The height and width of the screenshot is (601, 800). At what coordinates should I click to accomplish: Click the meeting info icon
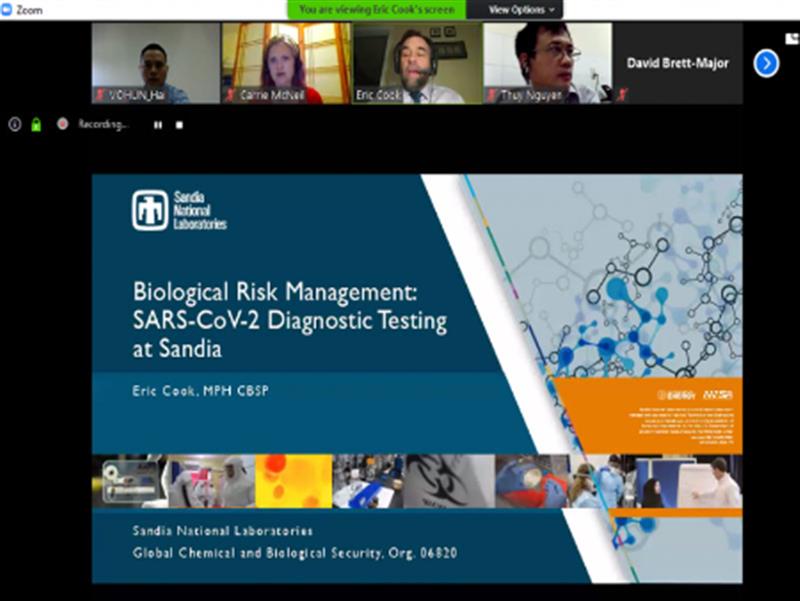(14, 125)
